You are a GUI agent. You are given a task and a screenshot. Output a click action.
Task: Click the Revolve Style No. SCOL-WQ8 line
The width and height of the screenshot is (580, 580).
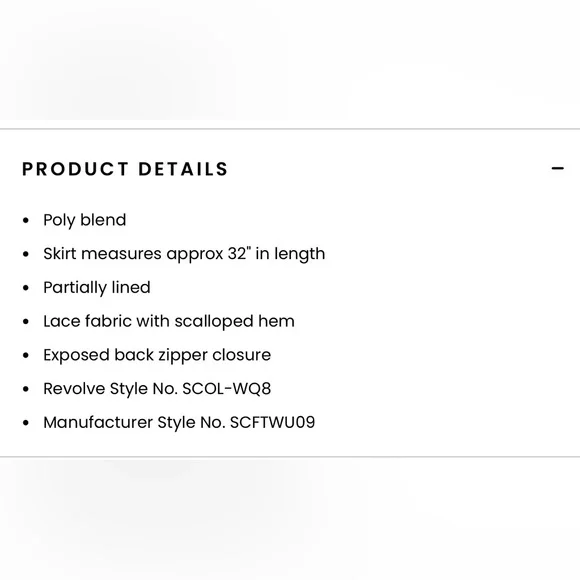point(157,389)
